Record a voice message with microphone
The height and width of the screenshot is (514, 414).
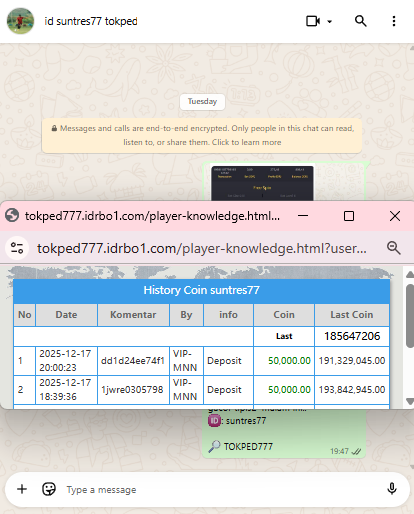click(x=392, y=489)
